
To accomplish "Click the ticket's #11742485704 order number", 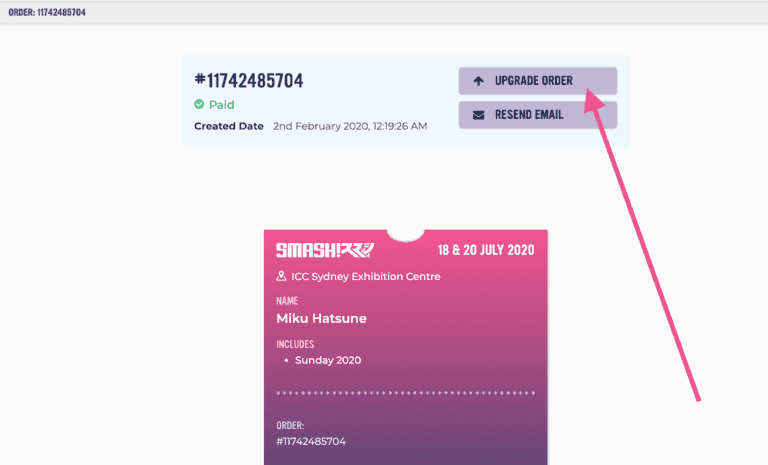I will 311,441.
